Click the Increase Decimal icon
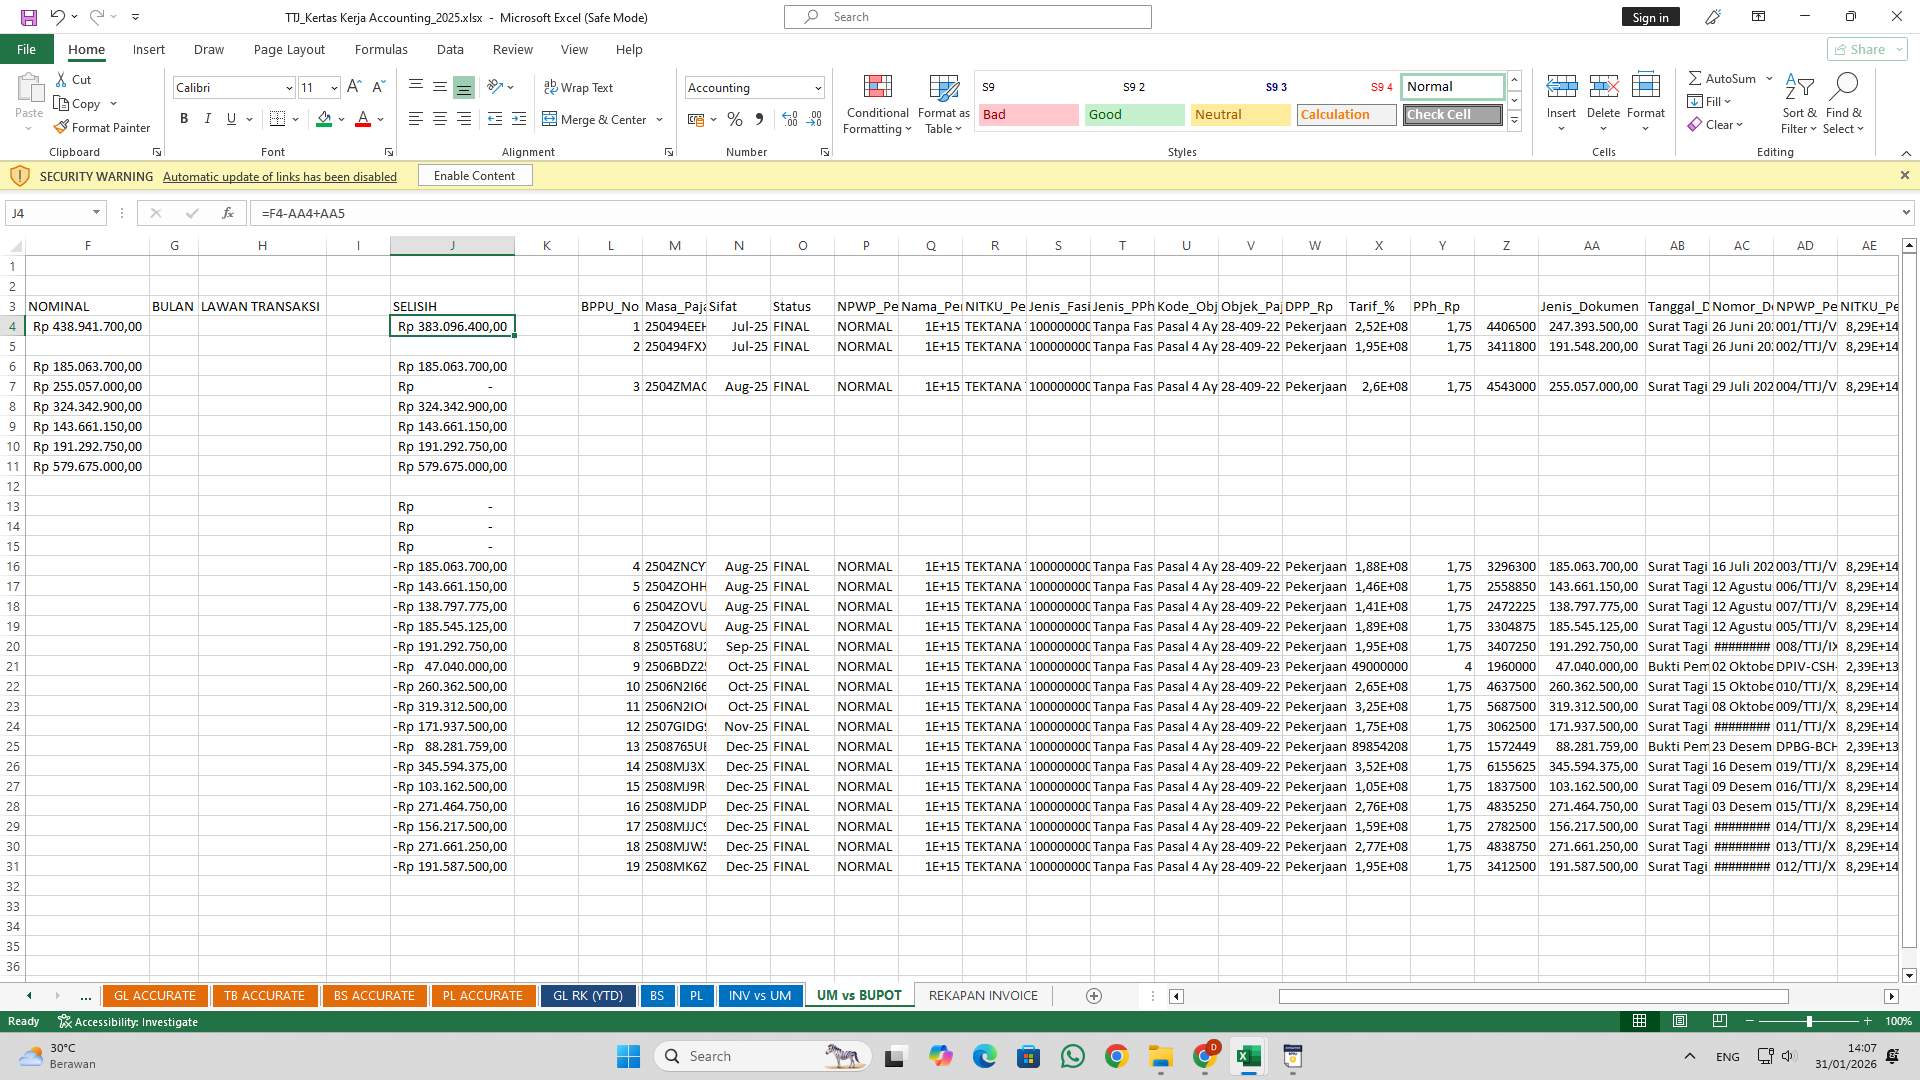The image size is (1920, 1080). [789, 119]
